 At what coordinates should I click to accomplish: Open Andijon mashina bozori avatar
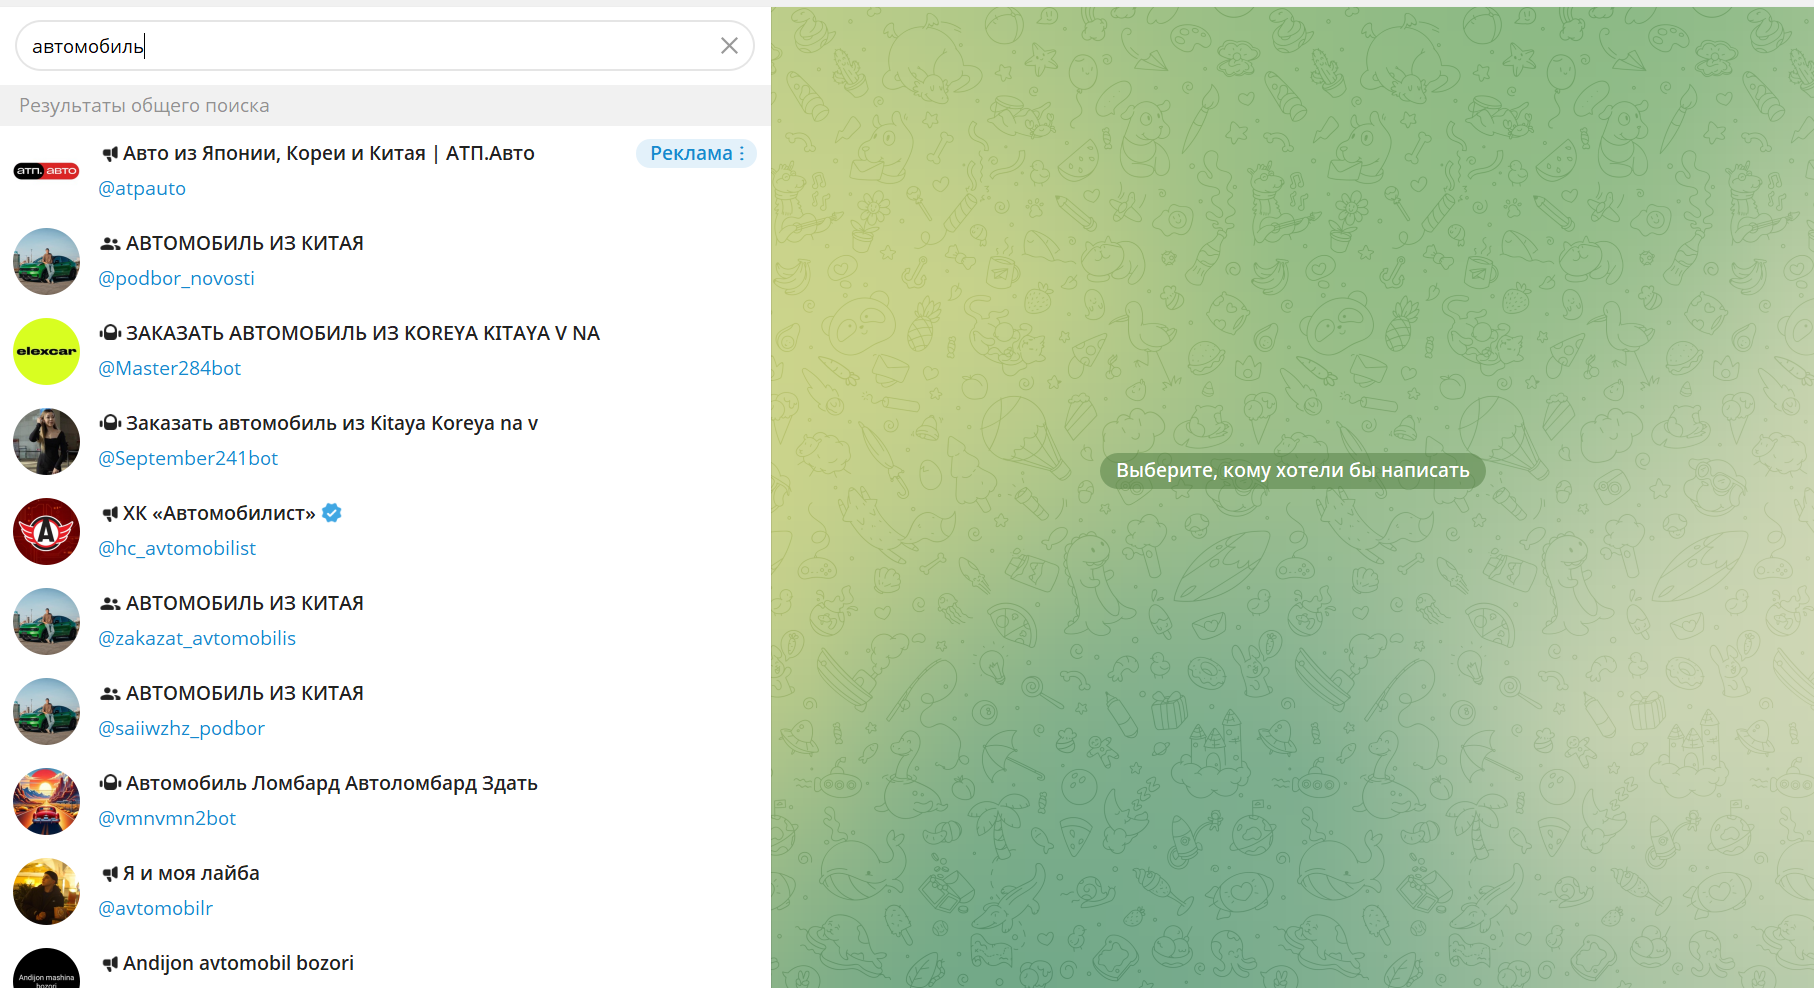click(x=46, y=968)
